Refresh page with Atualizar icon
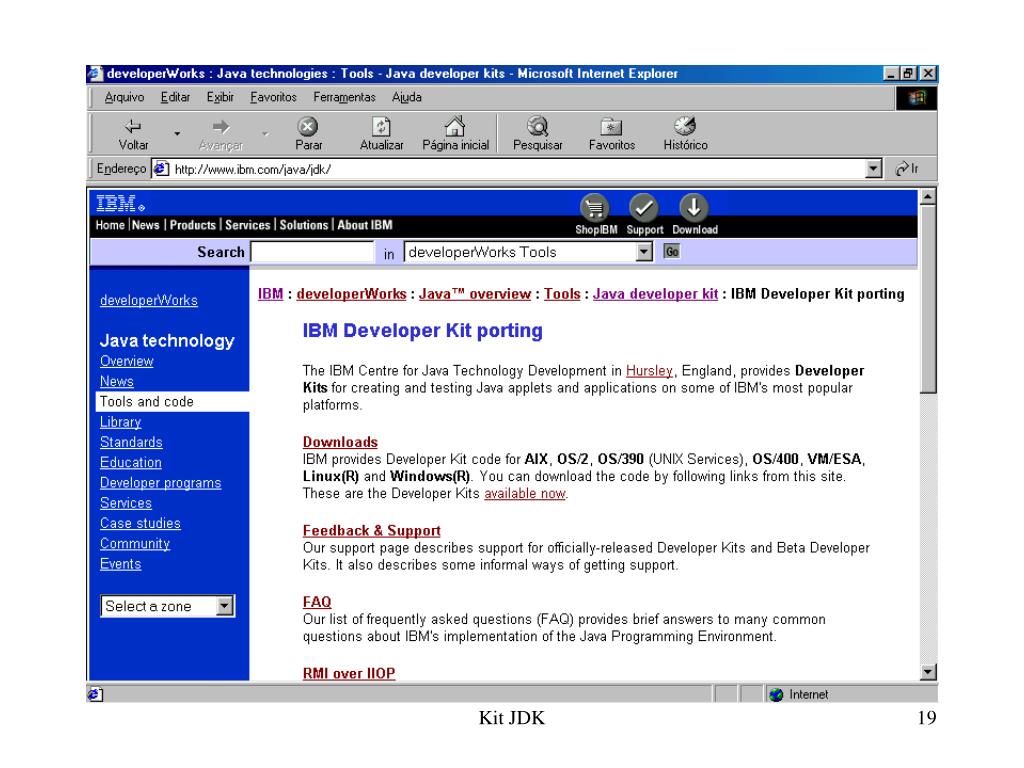Image resolution: width=1024 pixels, height=768 pixels. tap(381, 126)
